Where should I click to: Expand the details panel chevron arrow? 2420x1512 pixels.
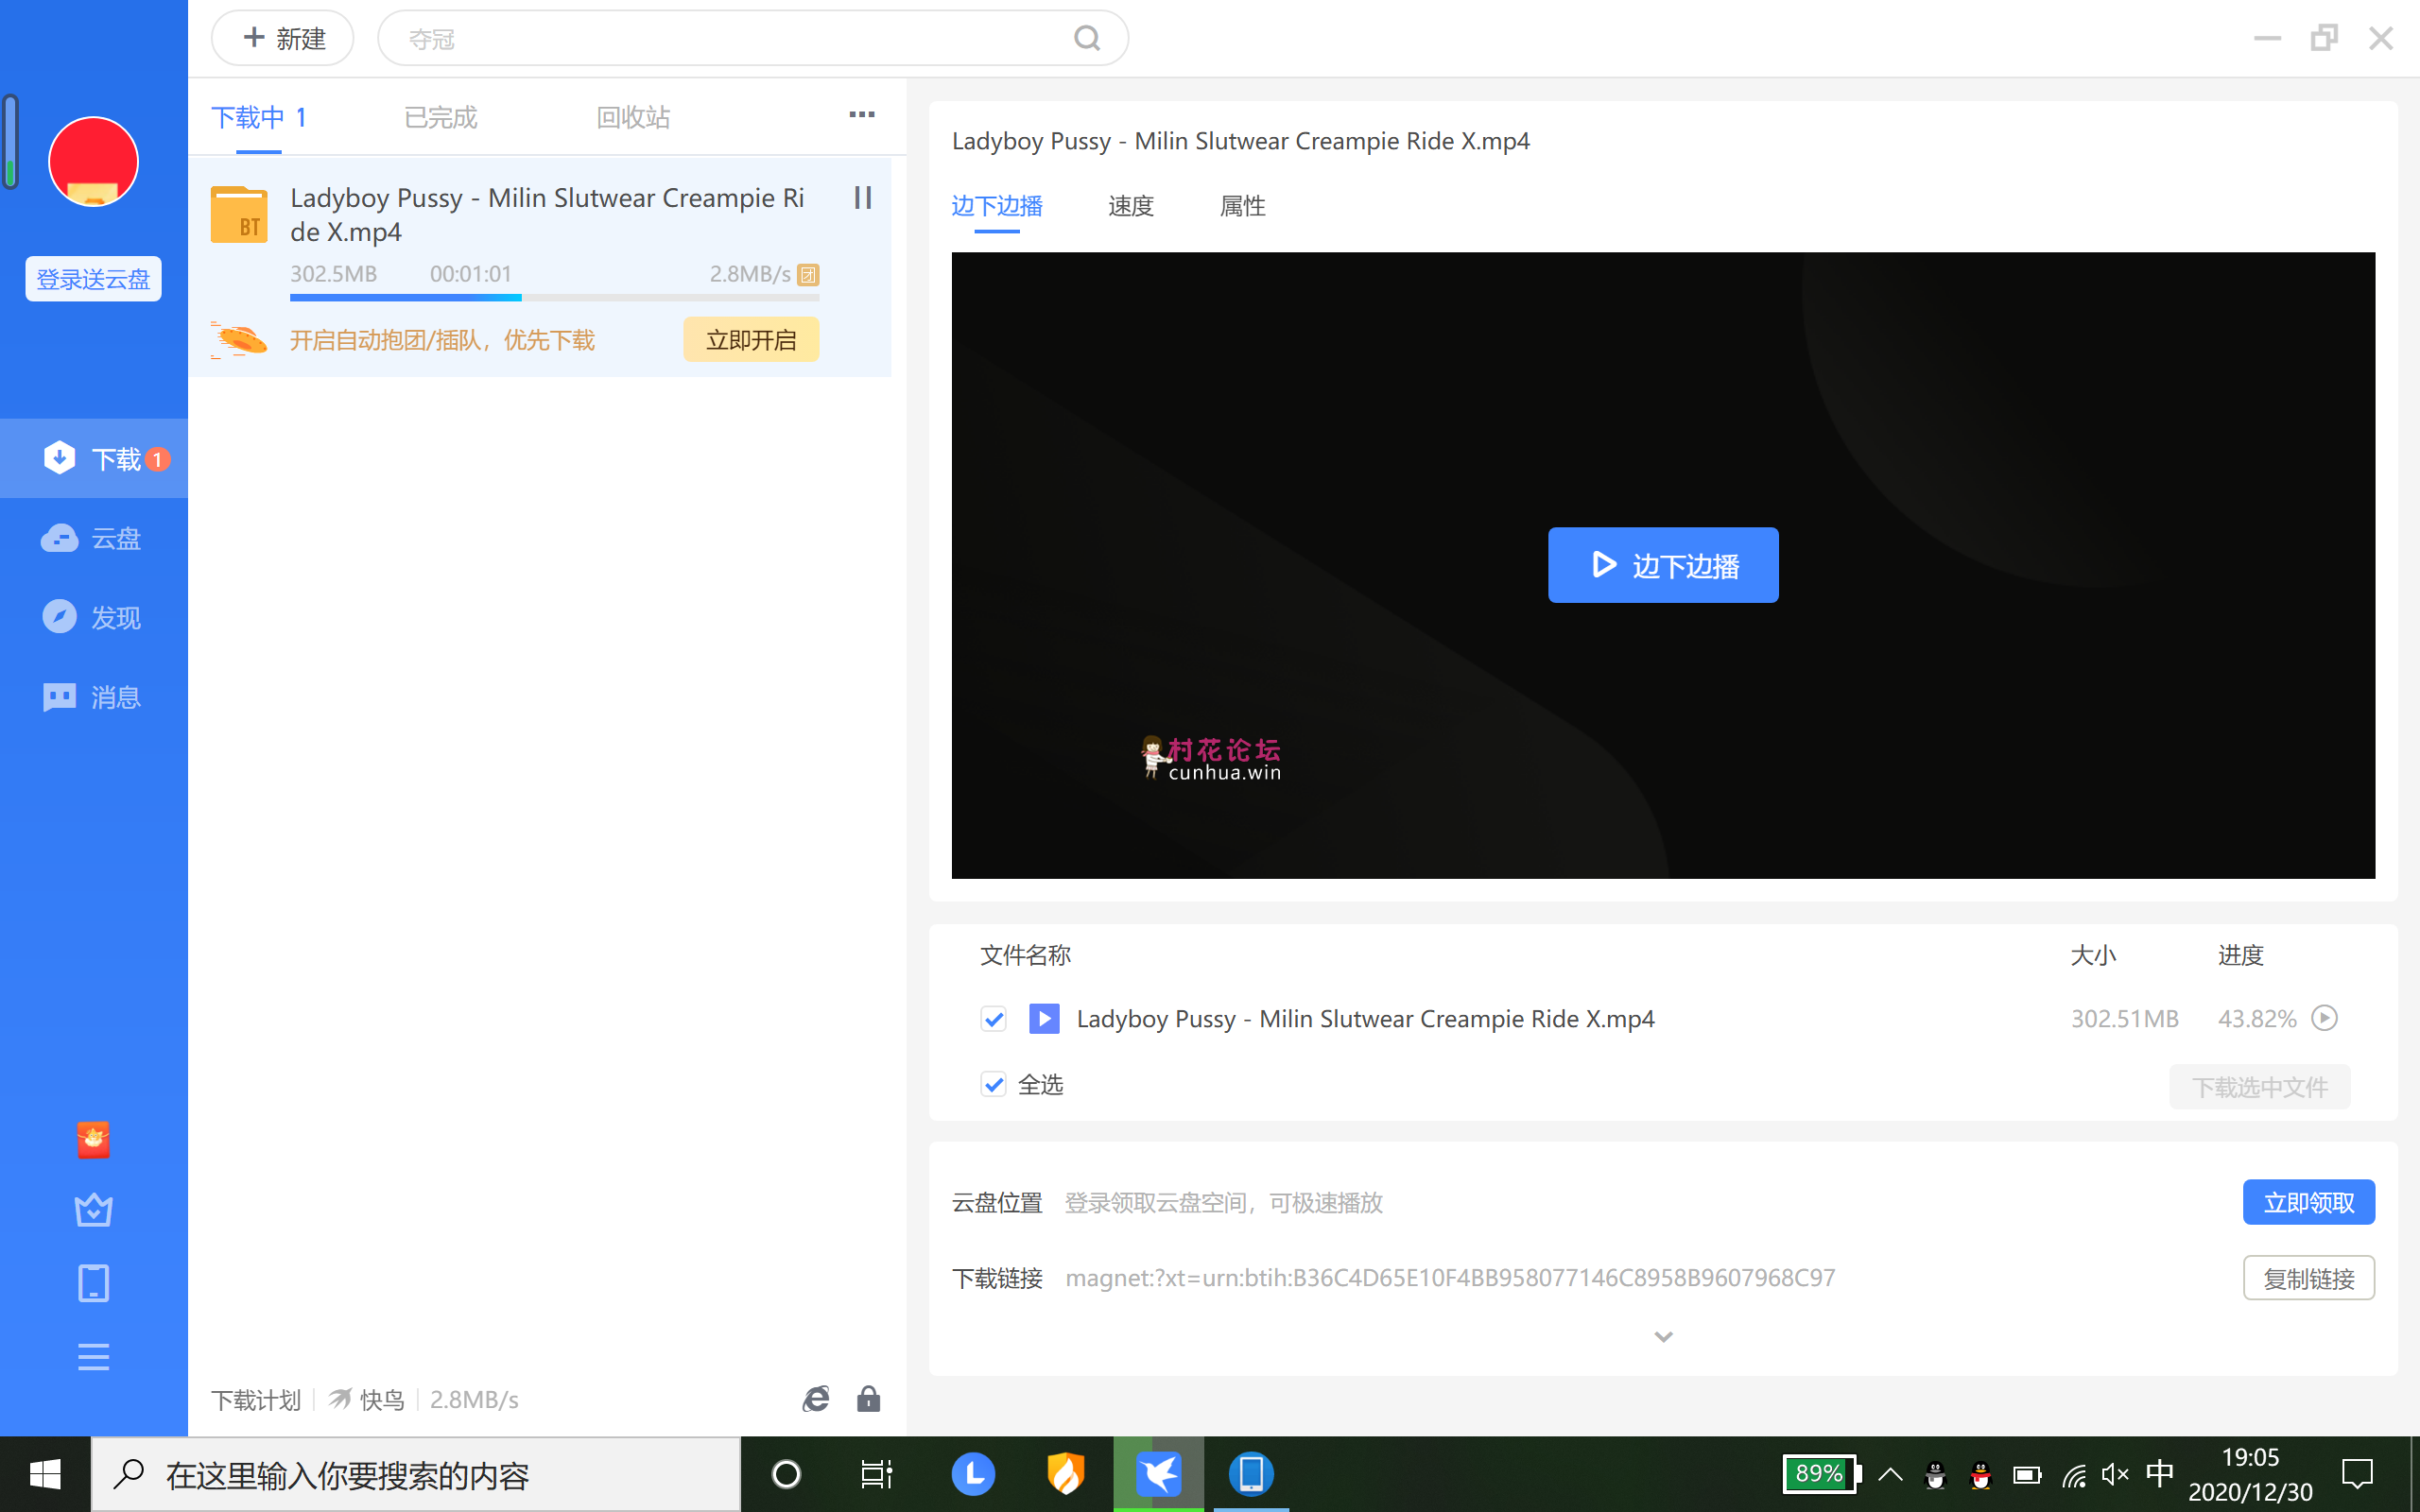(x=1663, y=1337)
